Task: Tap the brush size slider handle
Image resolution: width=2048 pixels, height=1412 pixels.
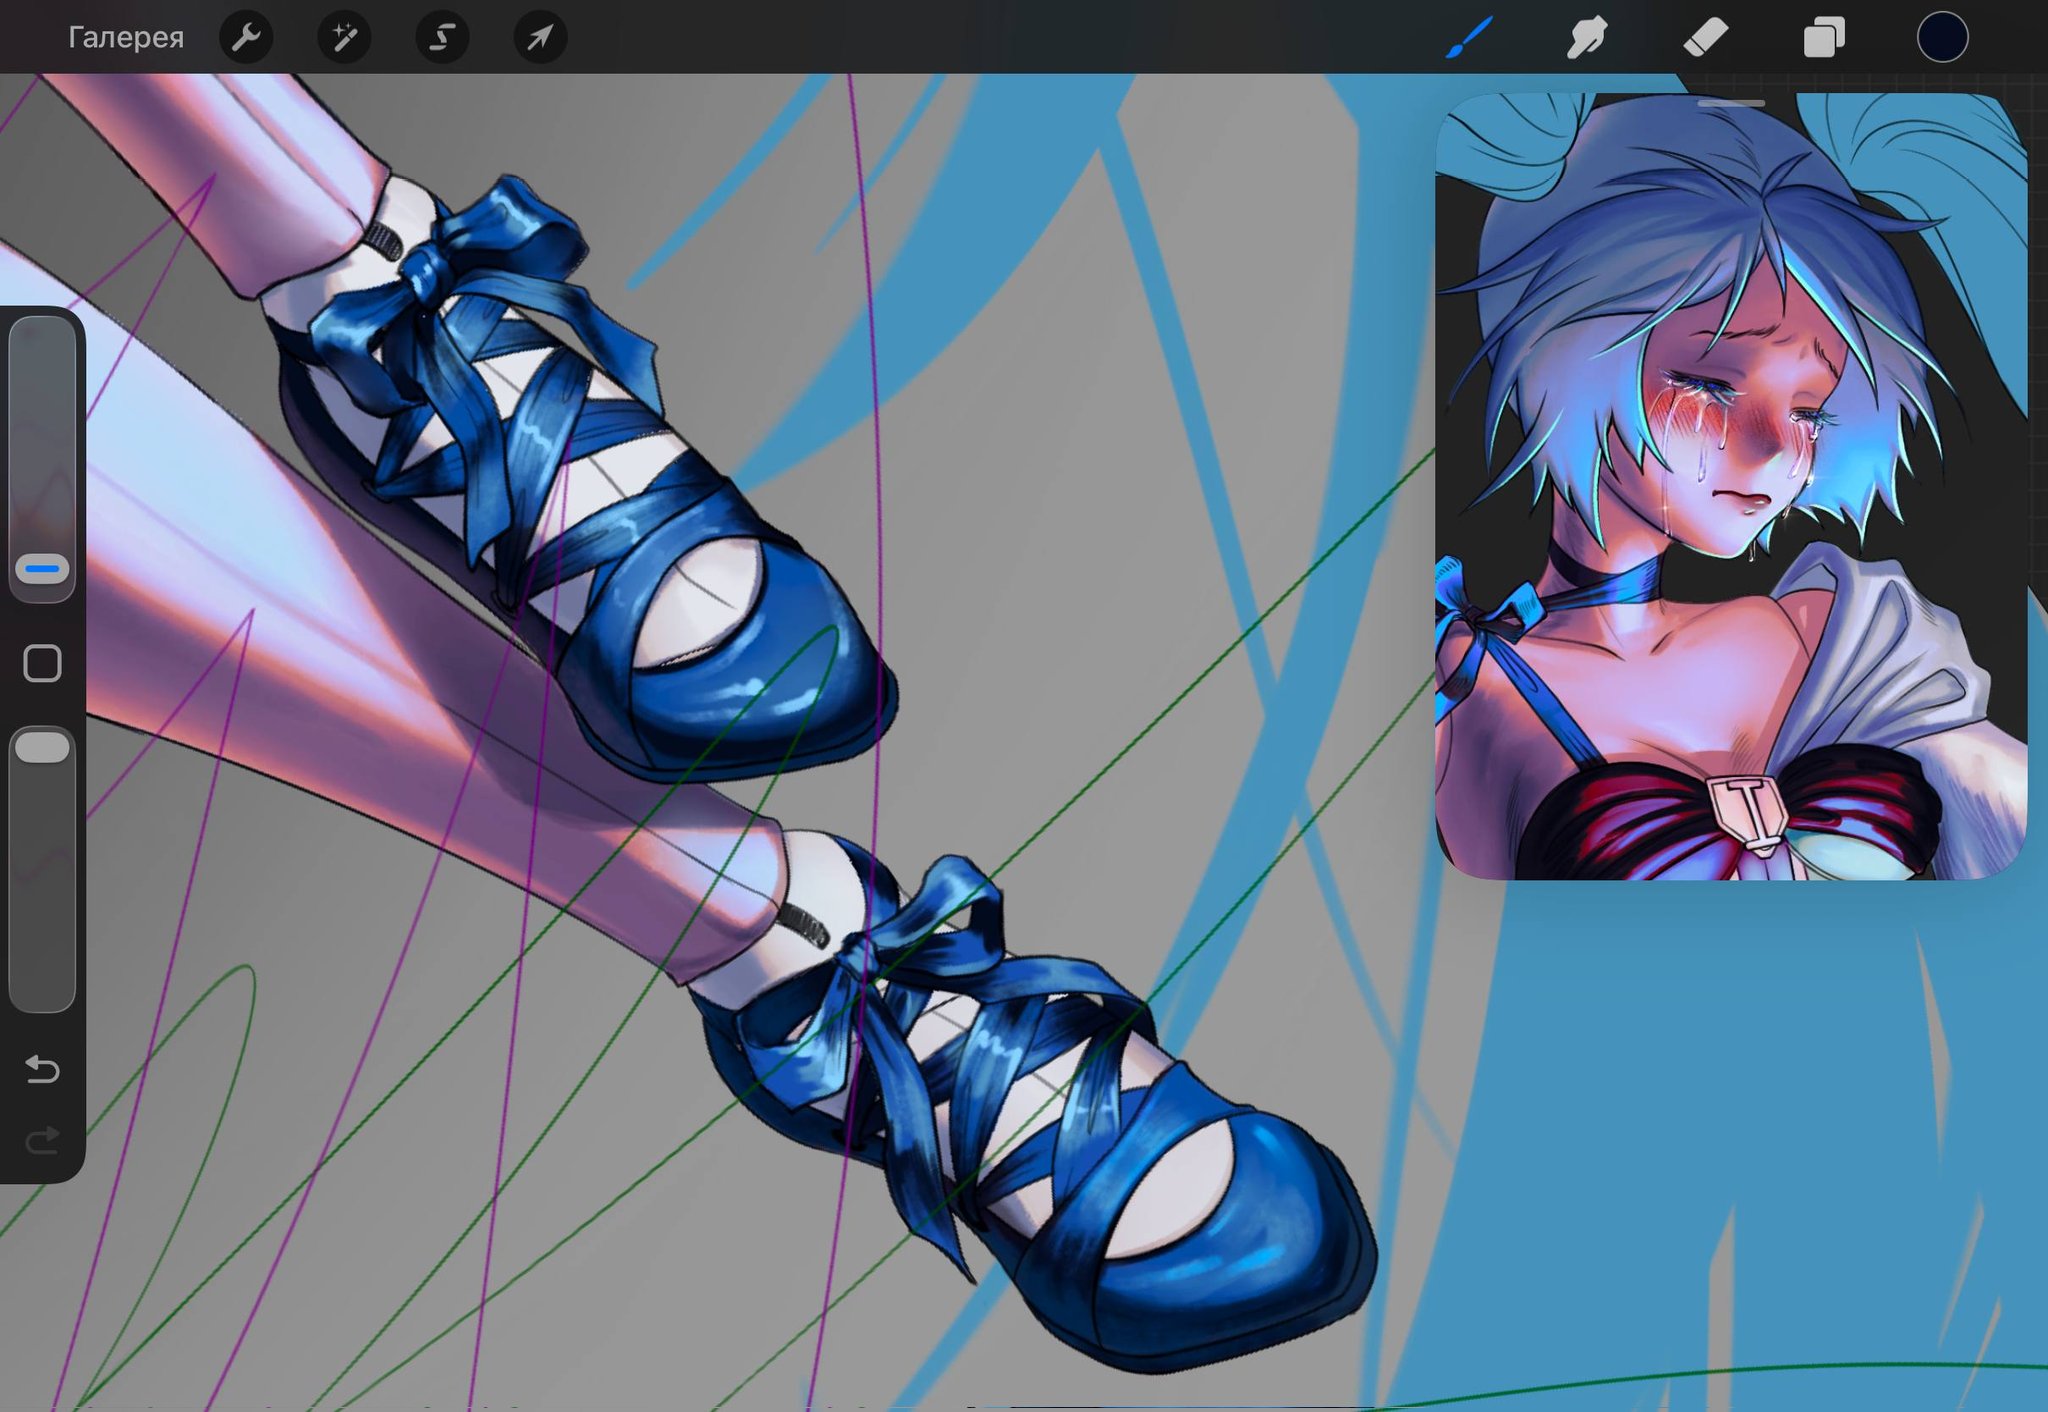Action: 42,569
